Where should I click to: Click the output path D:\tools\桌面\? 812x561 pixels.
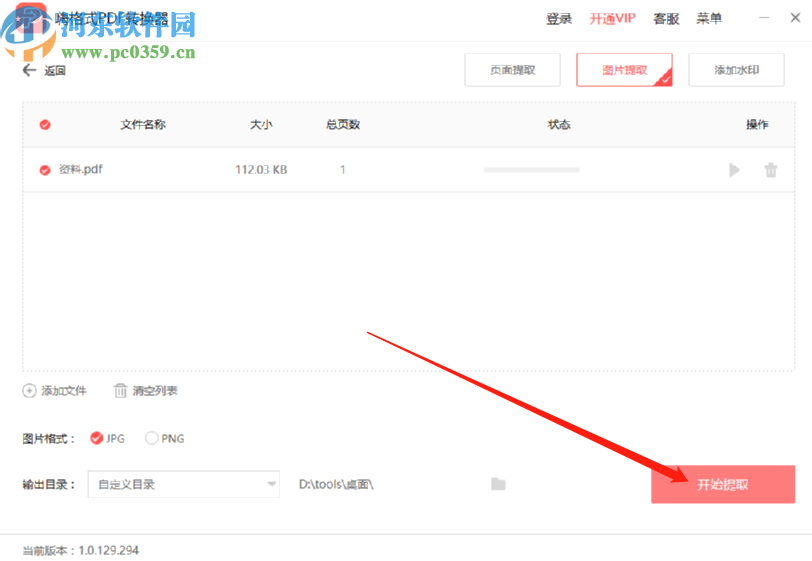click(336, 484)
